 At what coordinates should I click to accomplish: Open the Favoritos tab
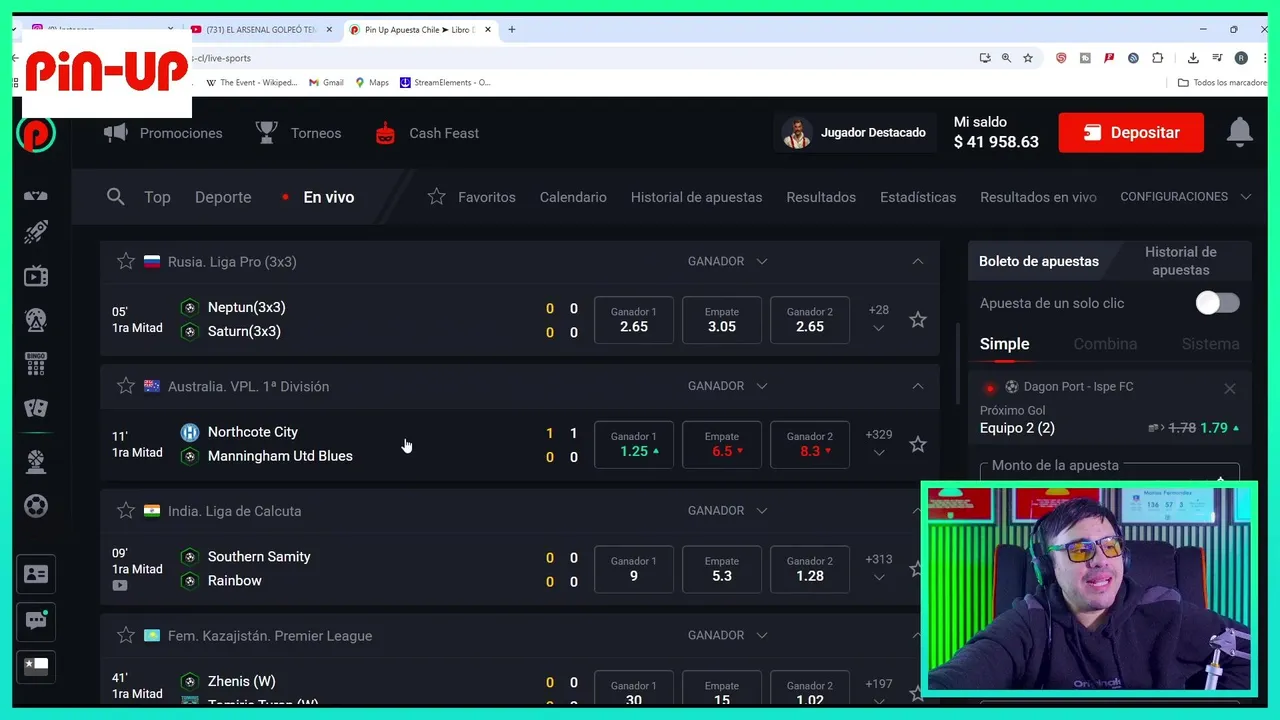(x=471, y=197)
